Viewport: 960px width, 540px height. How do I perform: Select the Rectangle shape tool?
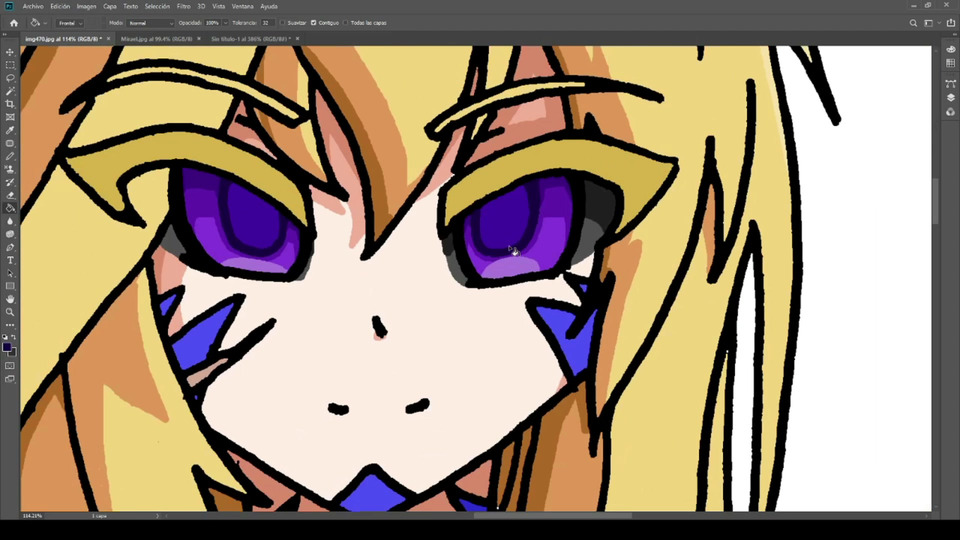10,286
